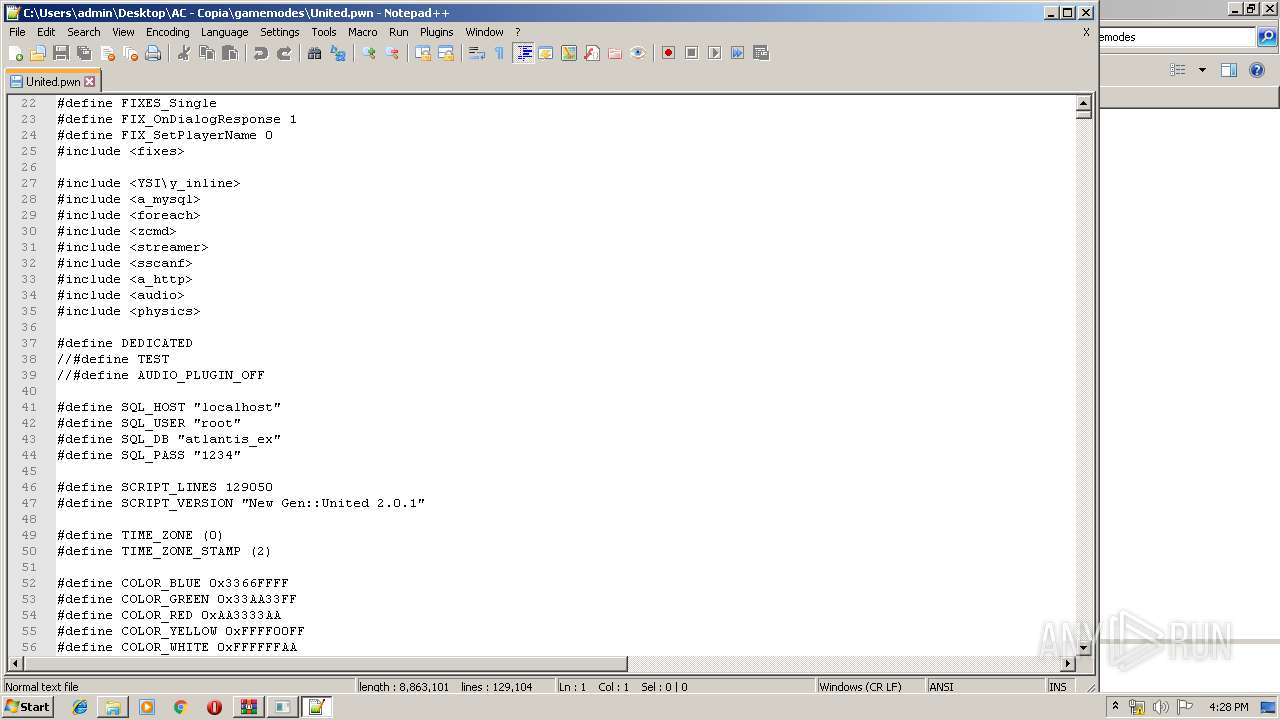Open the Macro menu

pos(363,32)
